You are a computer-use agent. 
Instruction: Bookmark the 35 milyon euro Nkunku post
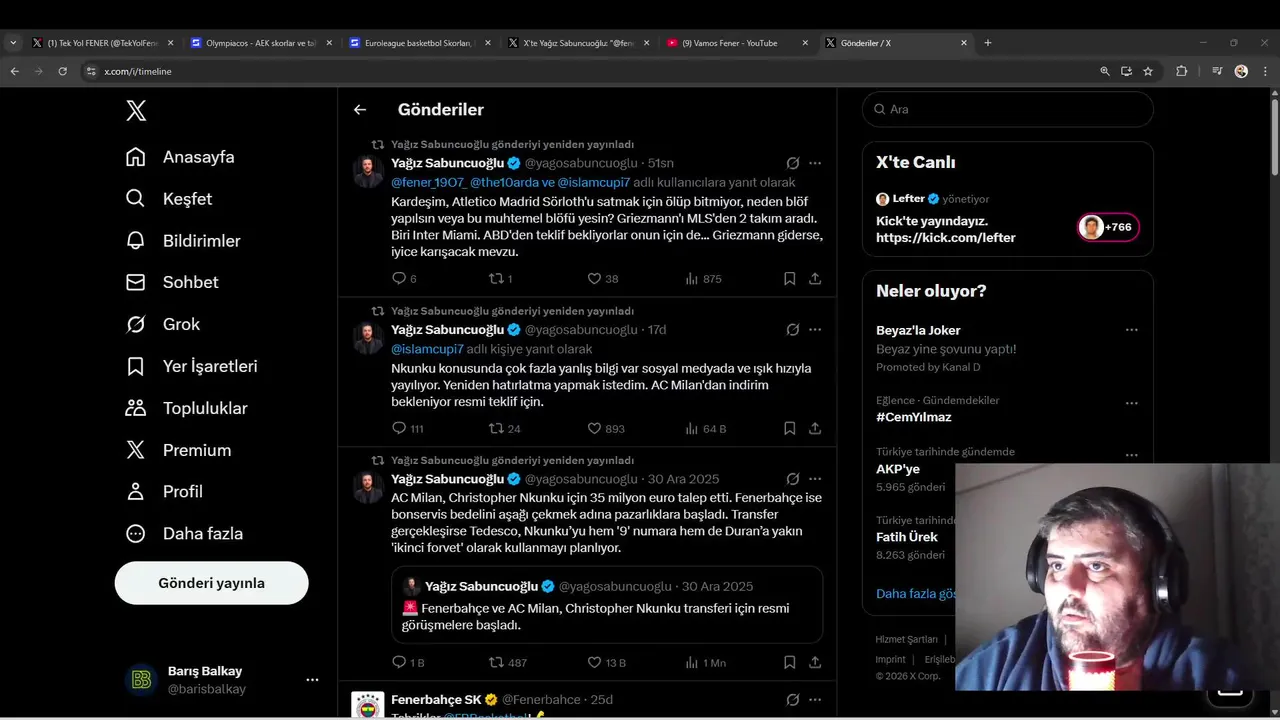(x=790, y=662)
